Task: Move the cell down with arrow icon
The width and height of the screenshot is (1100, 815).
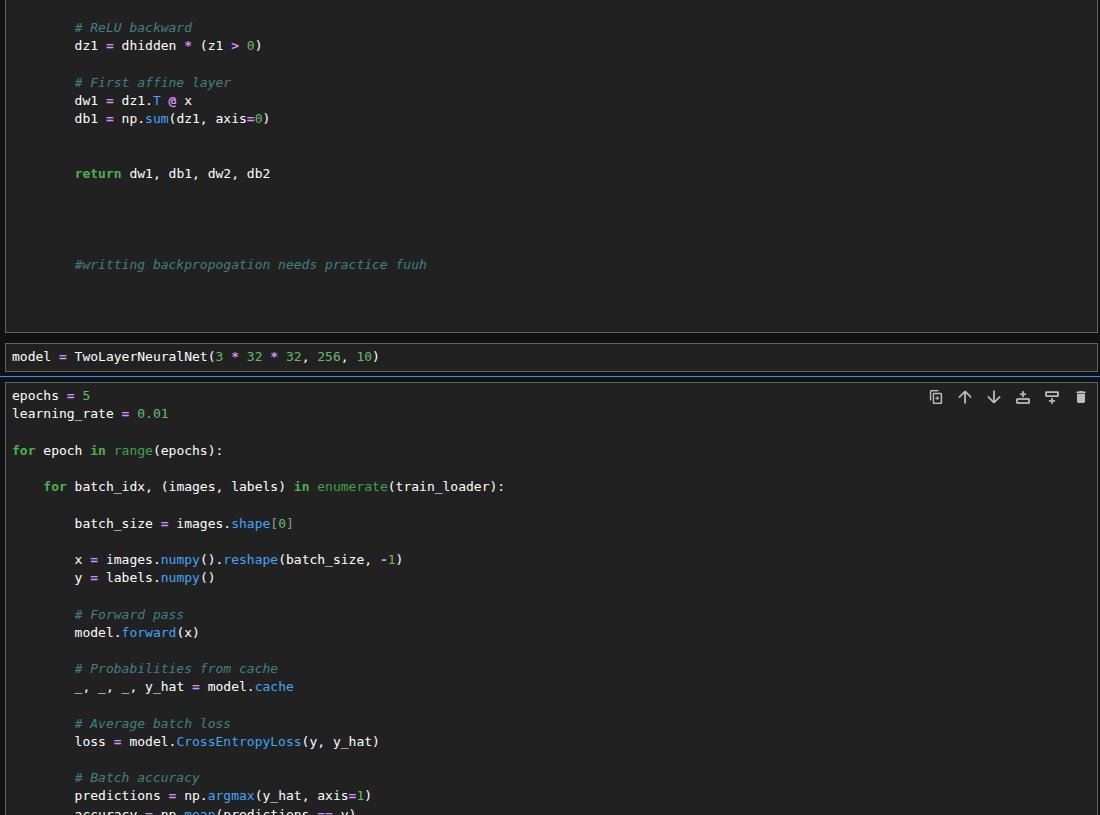Action: 994,397
